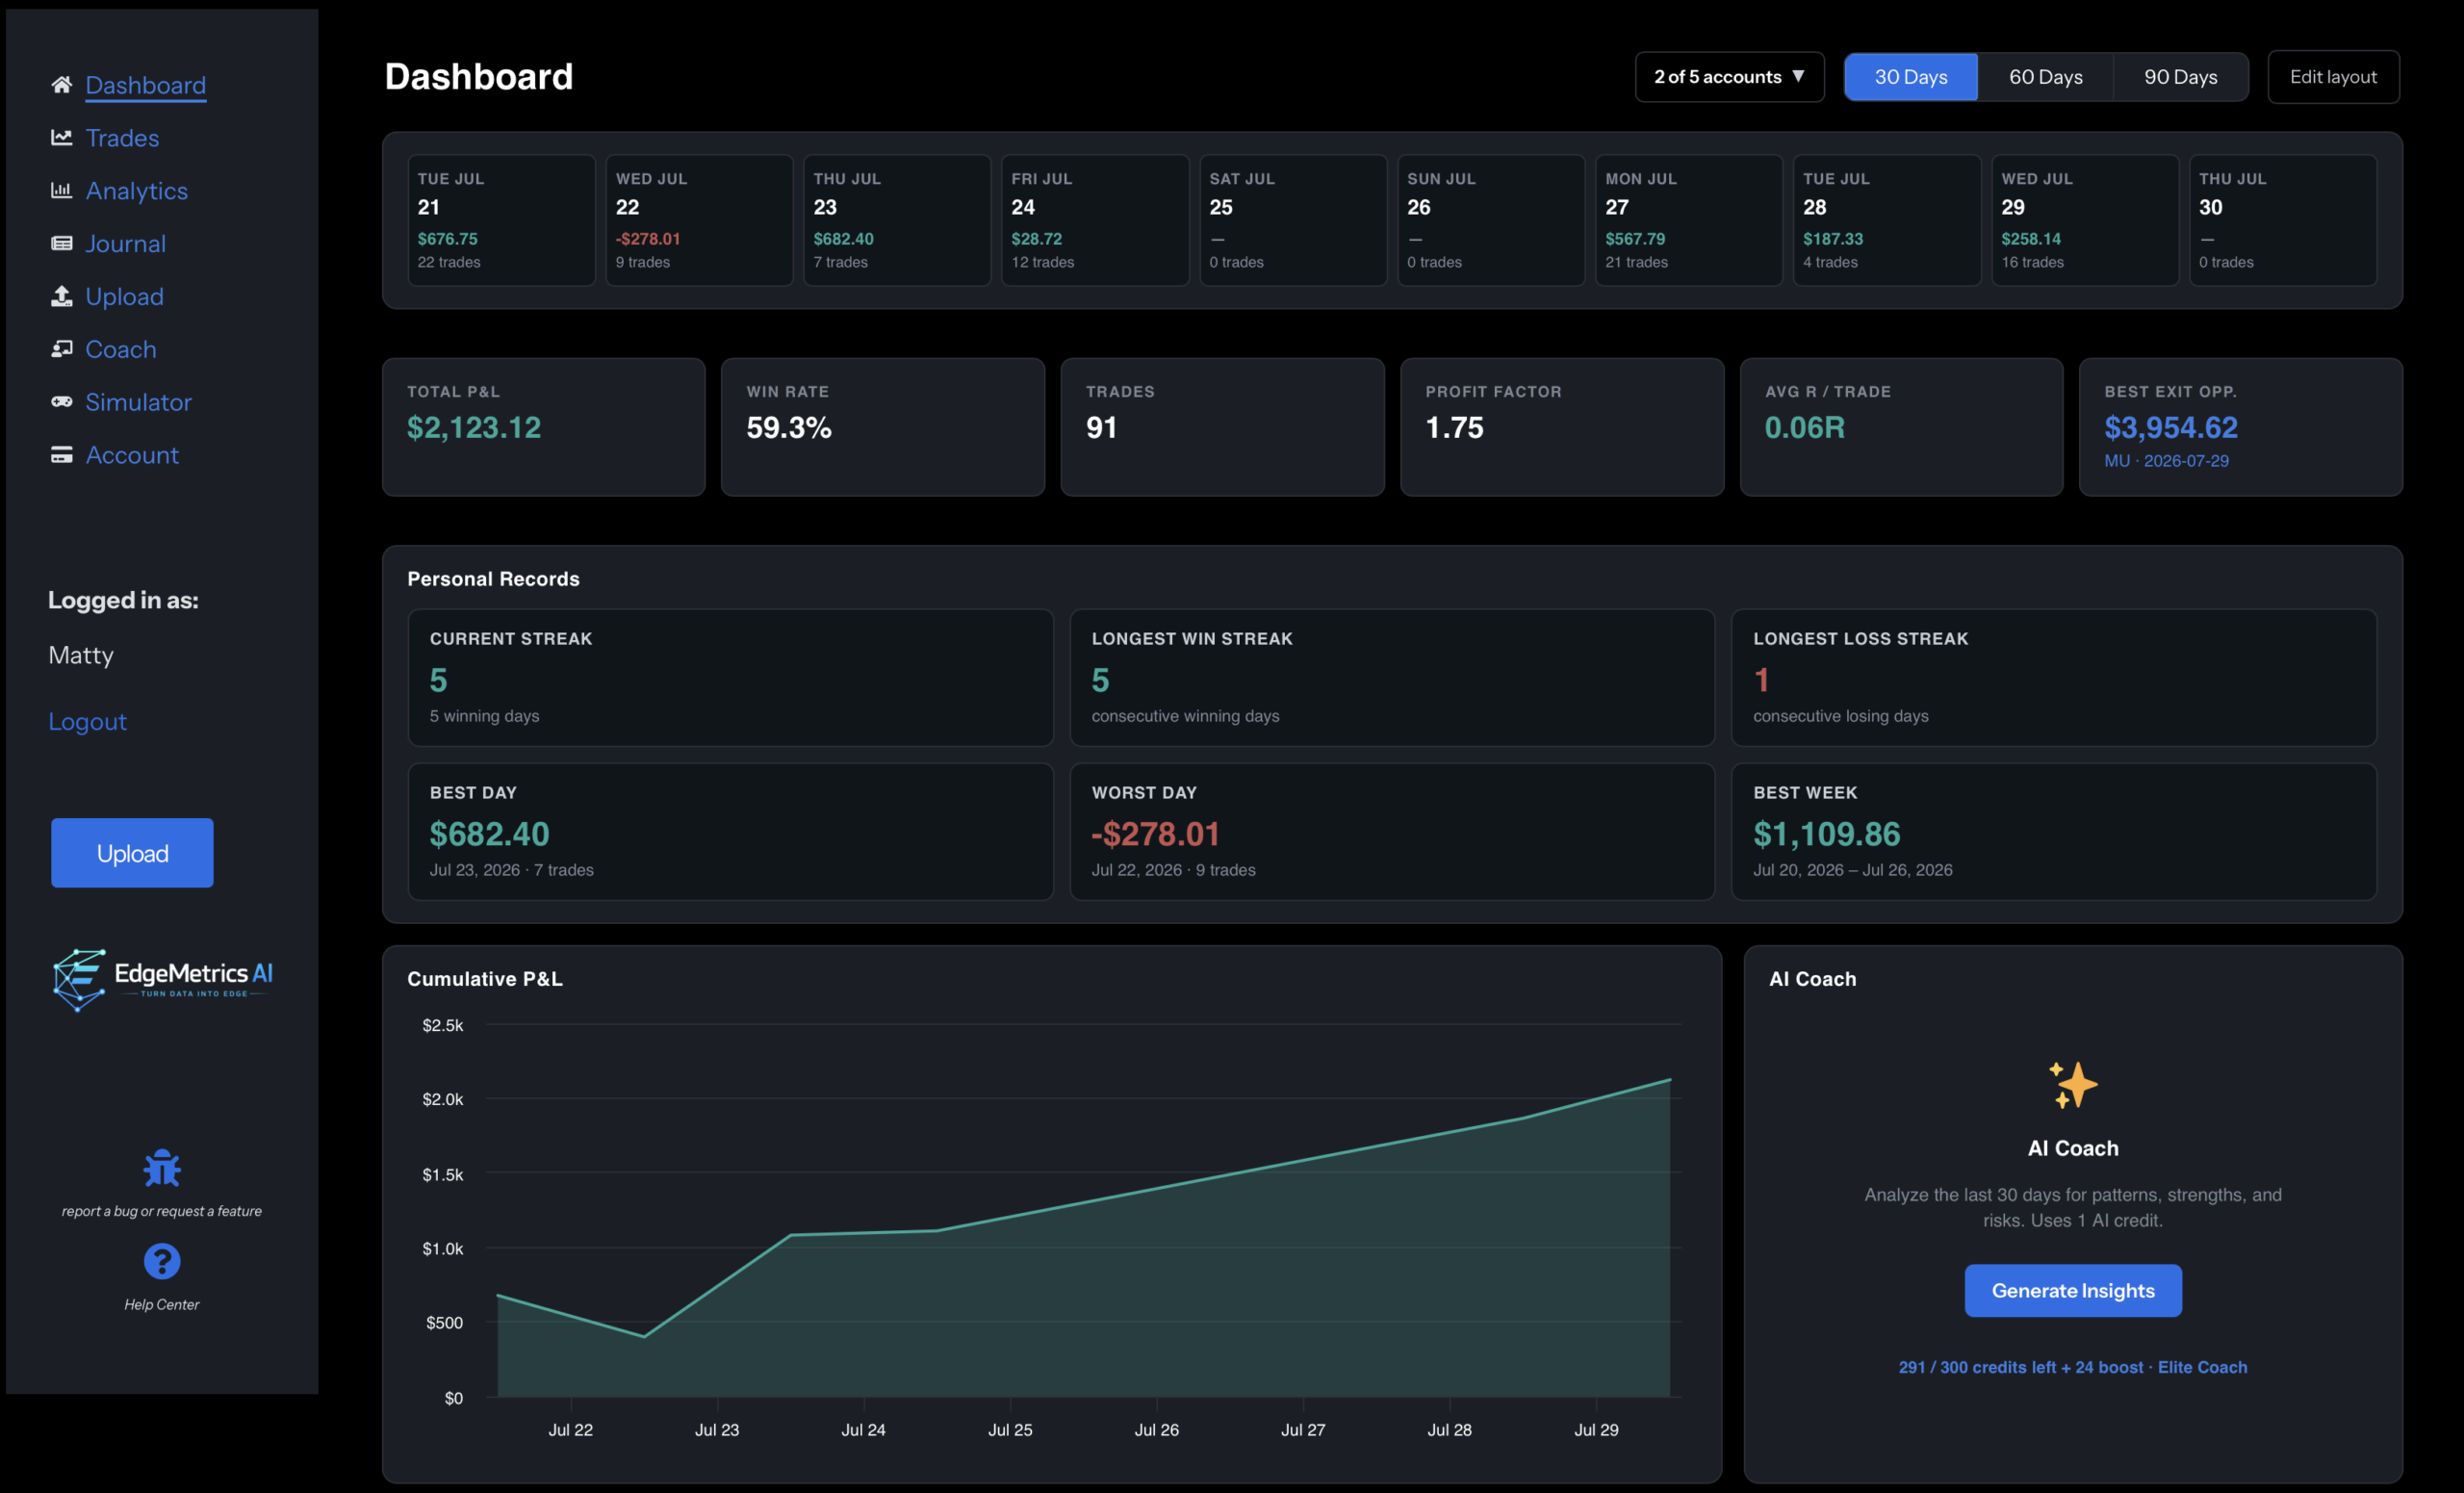Switch to the 90 Days range
Image resolution: width=2464 pixels, height=1493 pixels.
(2181, 77)
